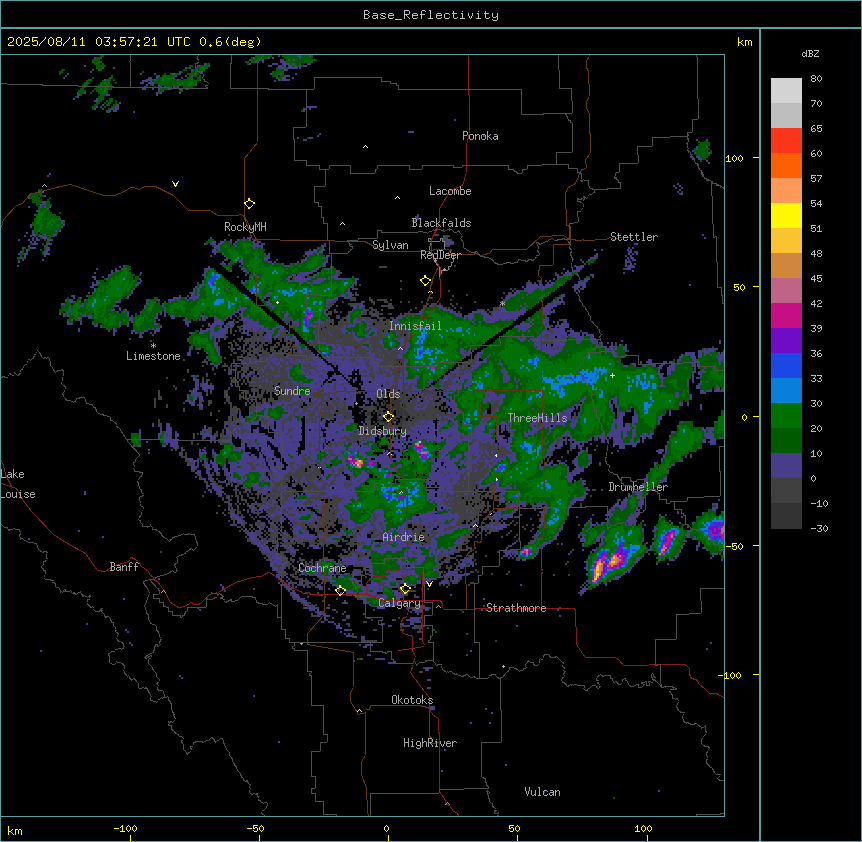862x842 pixels.
Task: Click the bright green 30 dBZ swatch
Action: click(x=786, y=416)
